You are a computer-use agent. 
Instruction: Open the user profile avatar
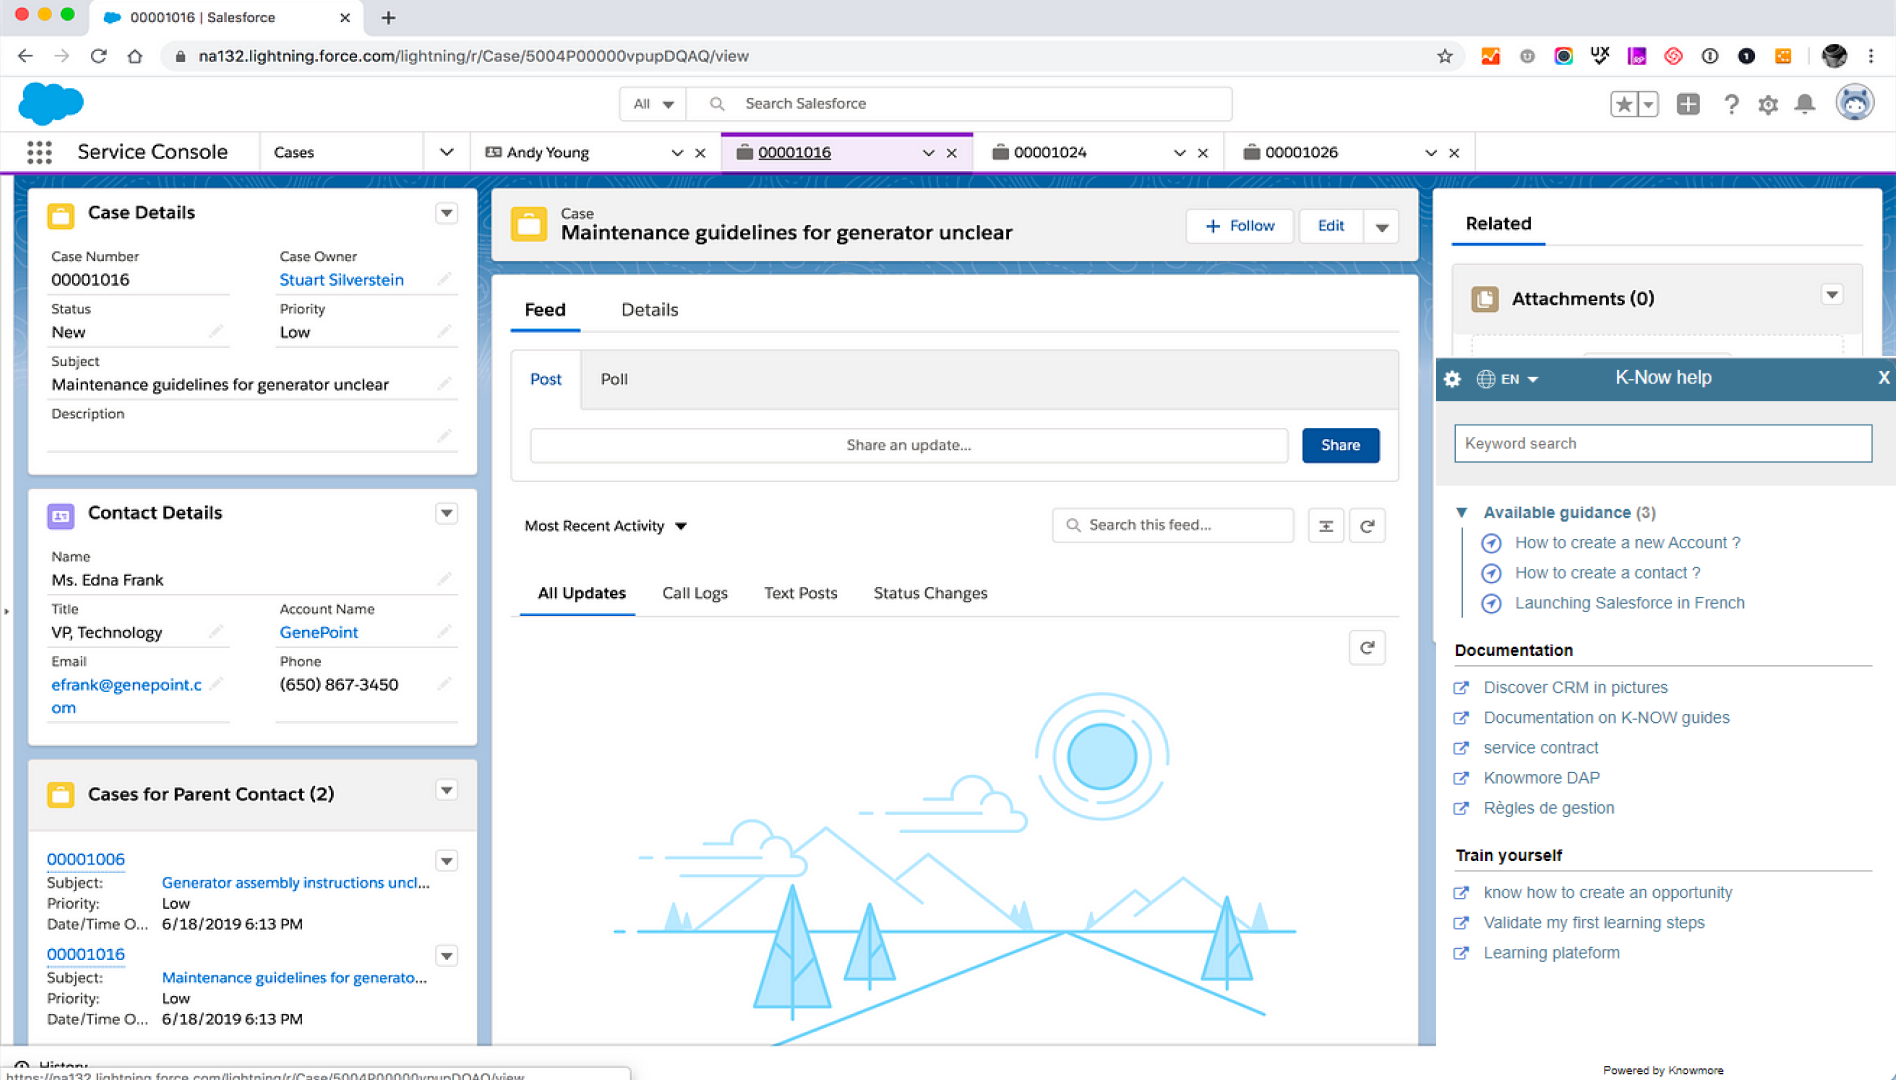point(1854,103)
